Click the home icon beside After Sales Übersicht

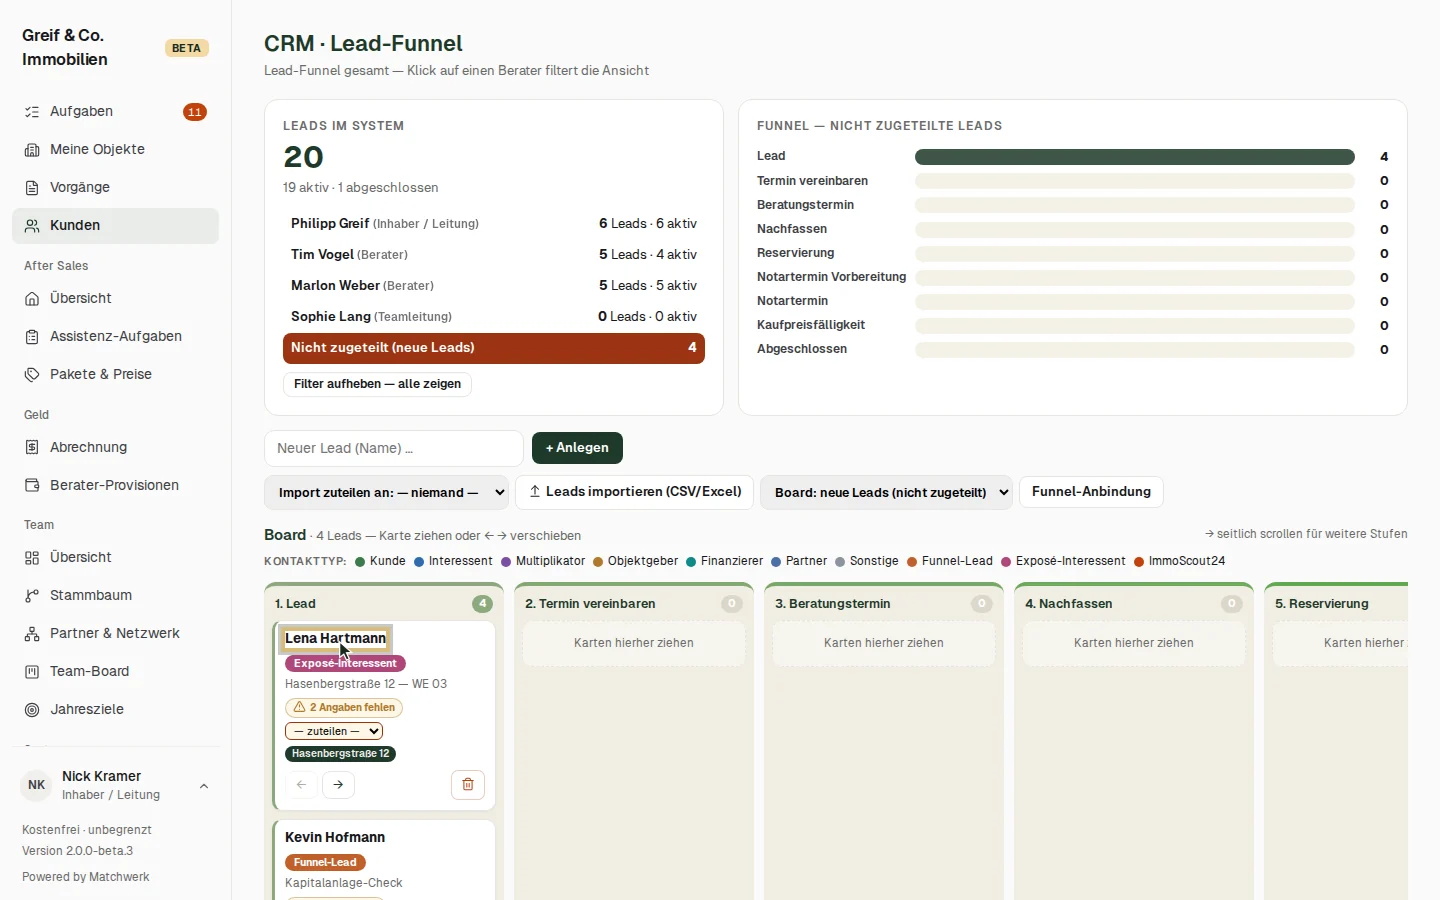[32, 299]
